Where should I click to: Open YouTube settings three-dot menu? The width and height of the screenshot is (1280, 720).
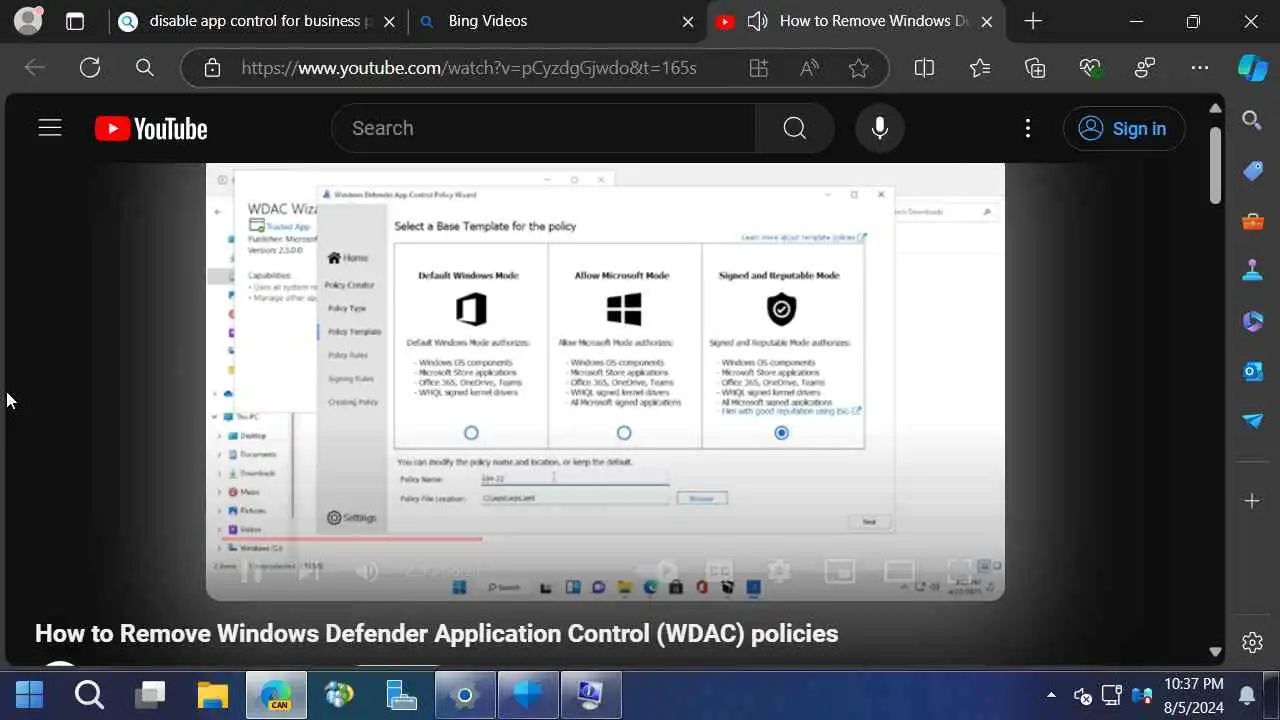coord(1028,128)
